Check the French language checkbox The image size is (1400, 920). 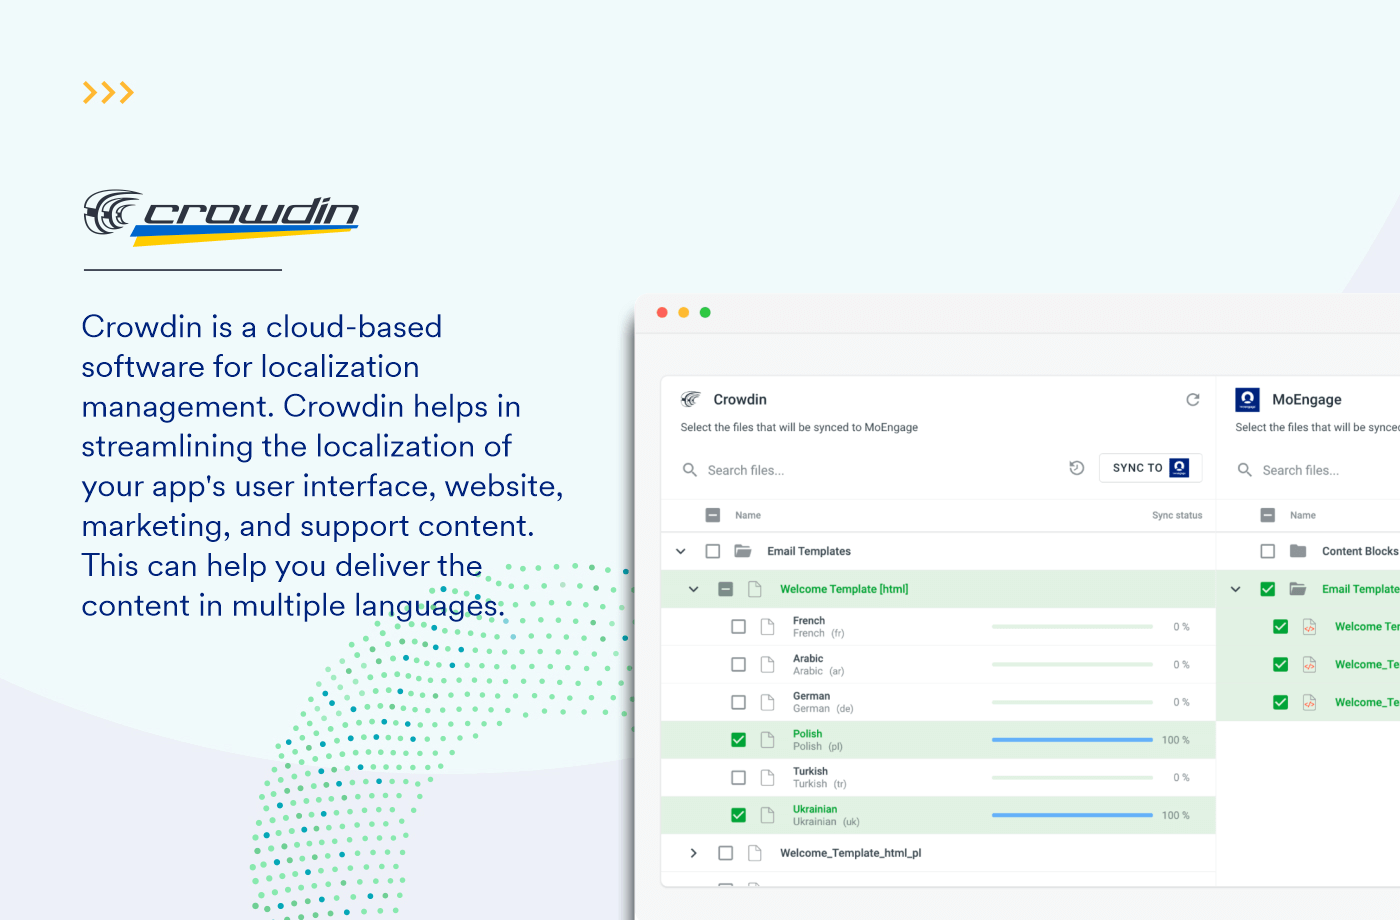[x=738, y=627]
